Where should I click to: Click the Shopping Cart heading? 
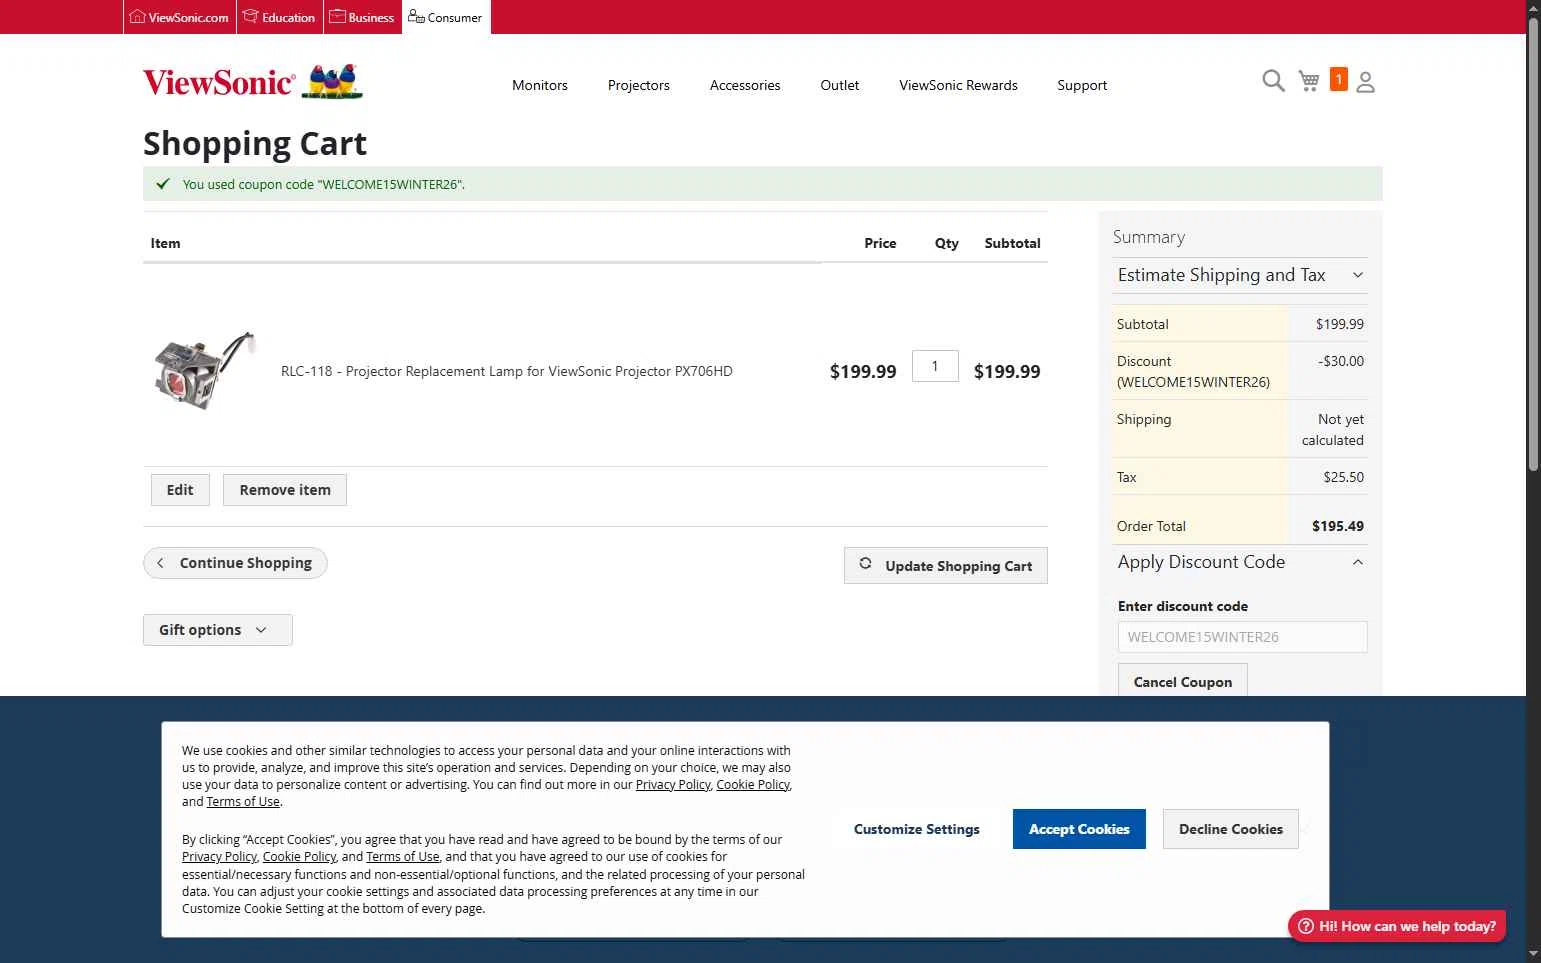255,144
